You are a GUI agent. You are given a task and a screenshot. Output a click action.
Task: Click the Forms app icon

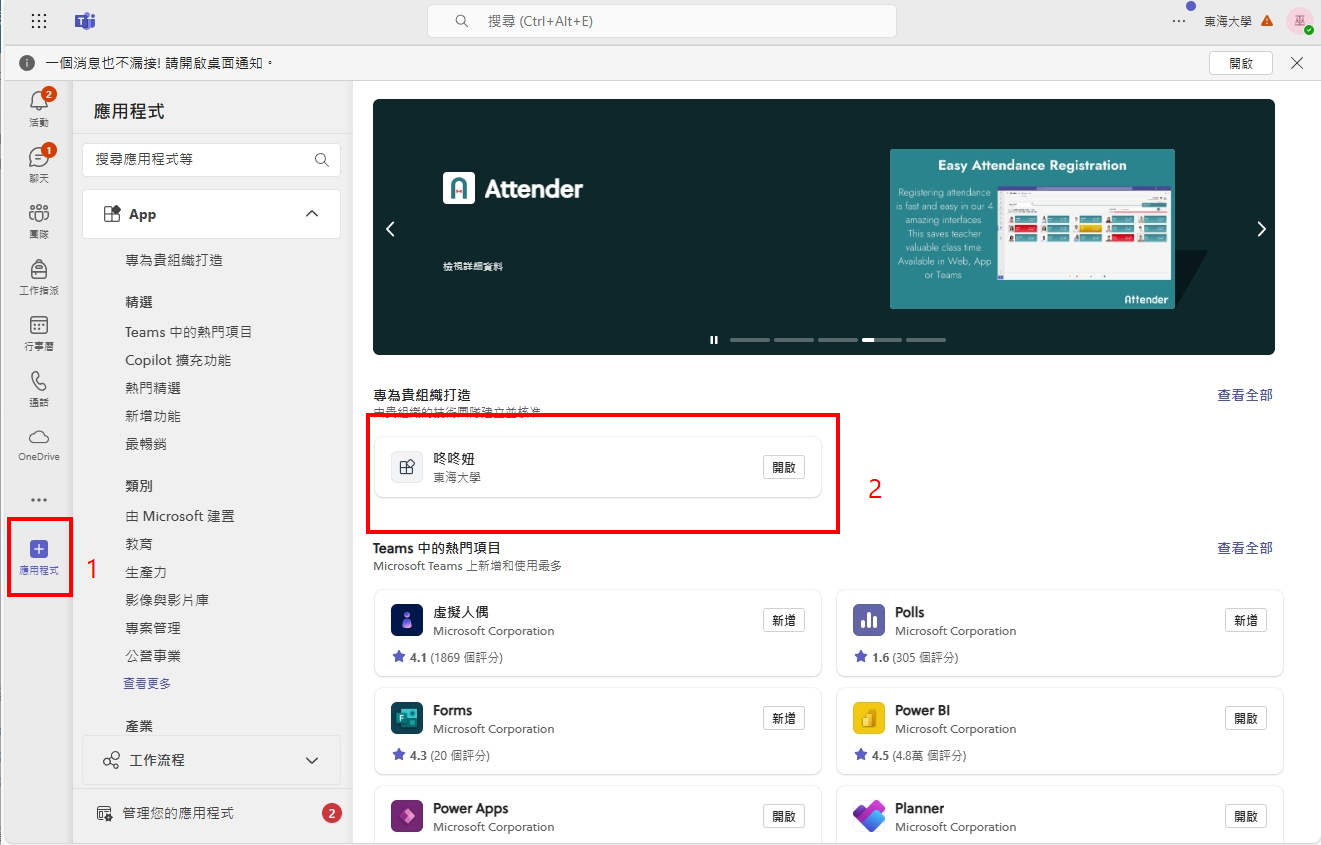click(407, 718)
